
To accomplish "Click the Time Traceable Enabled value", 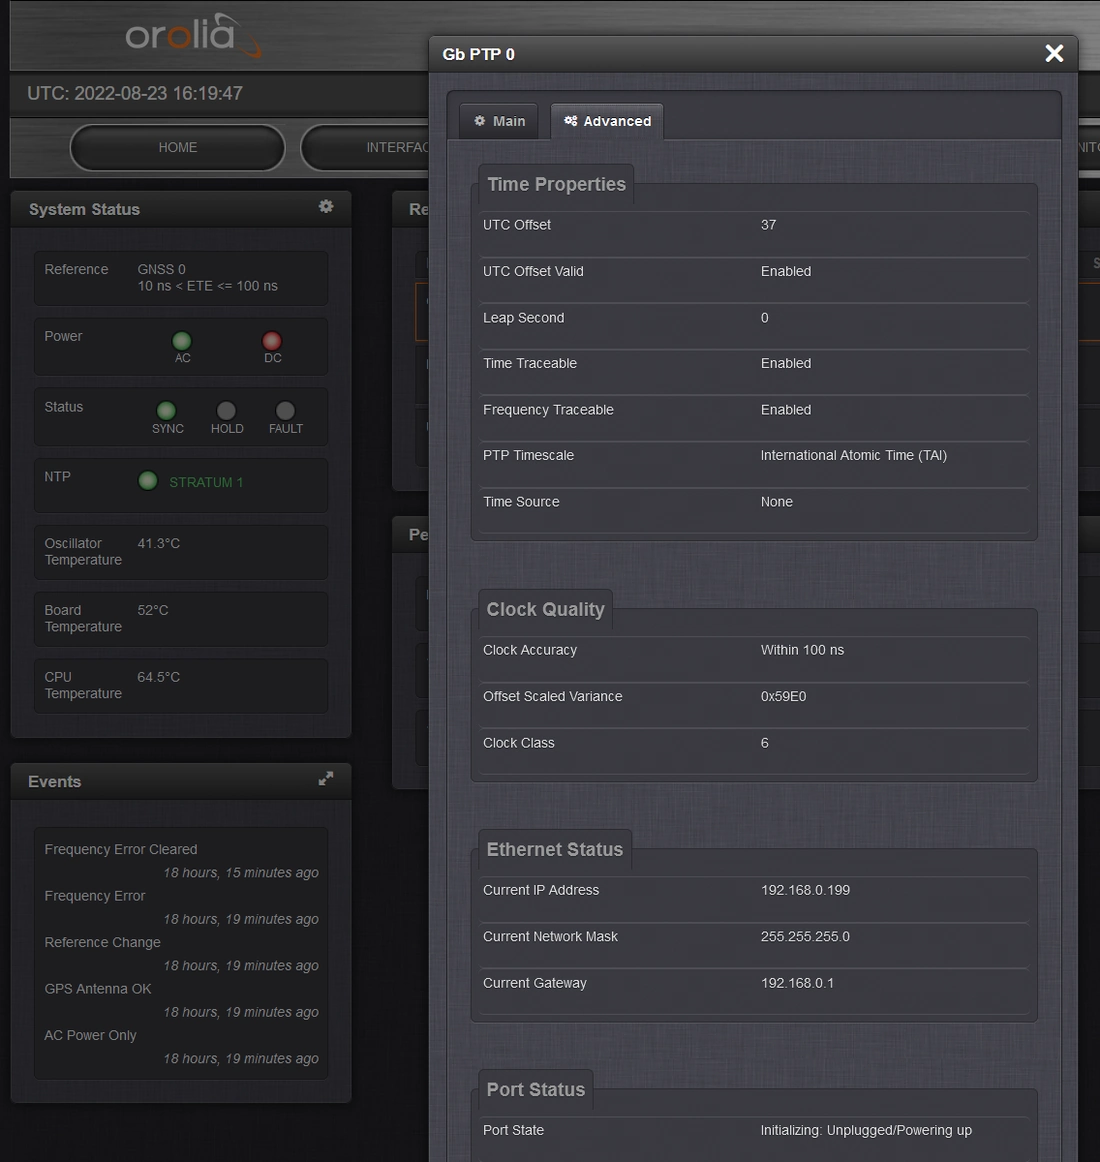I will coord(786,363).
